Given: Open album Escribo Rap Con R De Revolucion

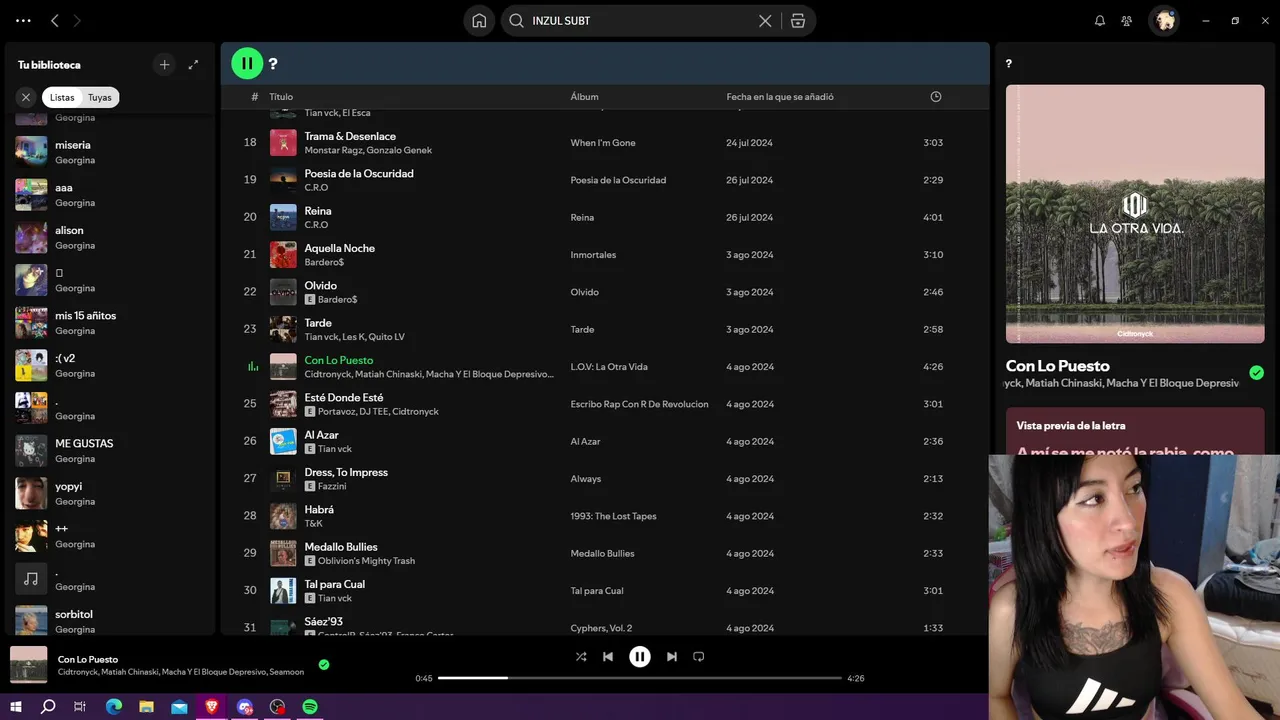Looking at the screenshot, I should tap(639, 404).
